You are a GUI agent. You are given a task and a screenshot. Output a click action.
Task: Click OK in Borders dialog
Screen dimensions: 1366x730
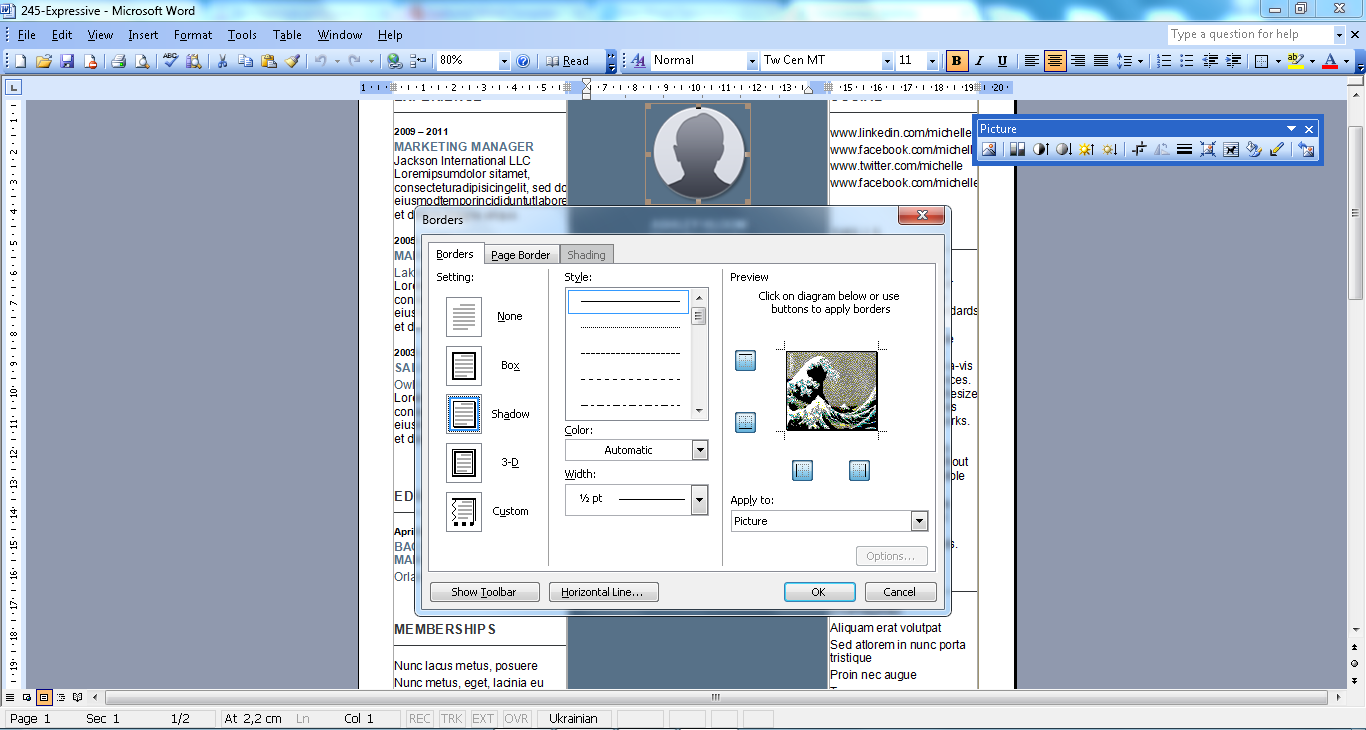pos(818,592)
